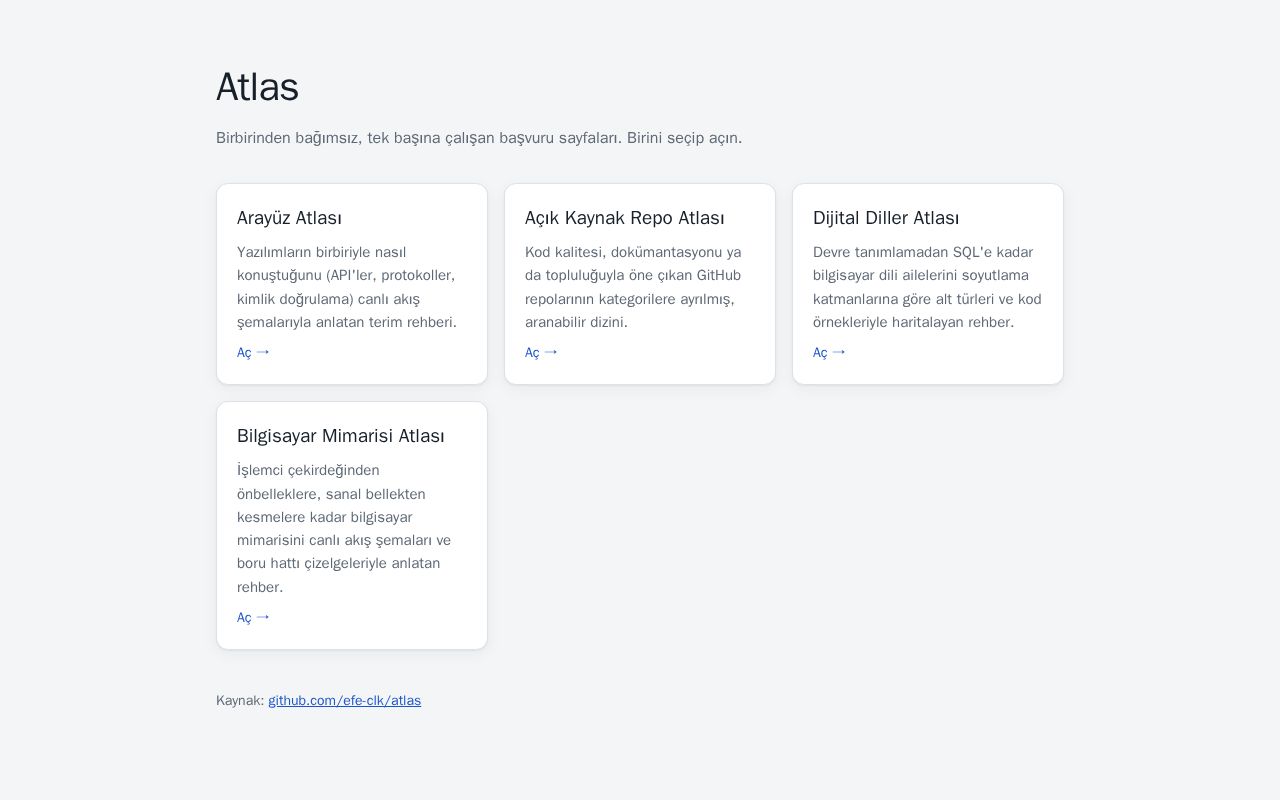Click 'Aç →' under Açık Kaynak Repo Atlası
1280x800 pixels.
[x=541, y=352]
